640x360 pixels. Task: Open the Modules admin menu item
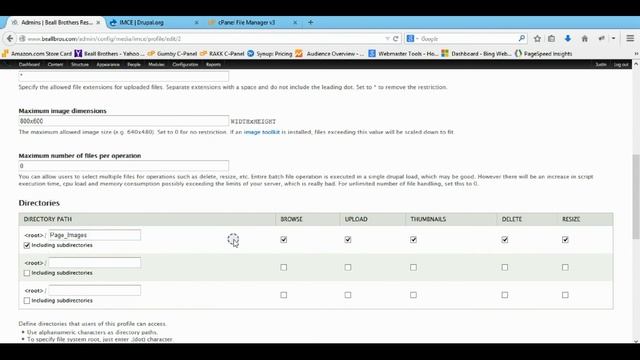(156, 64)
